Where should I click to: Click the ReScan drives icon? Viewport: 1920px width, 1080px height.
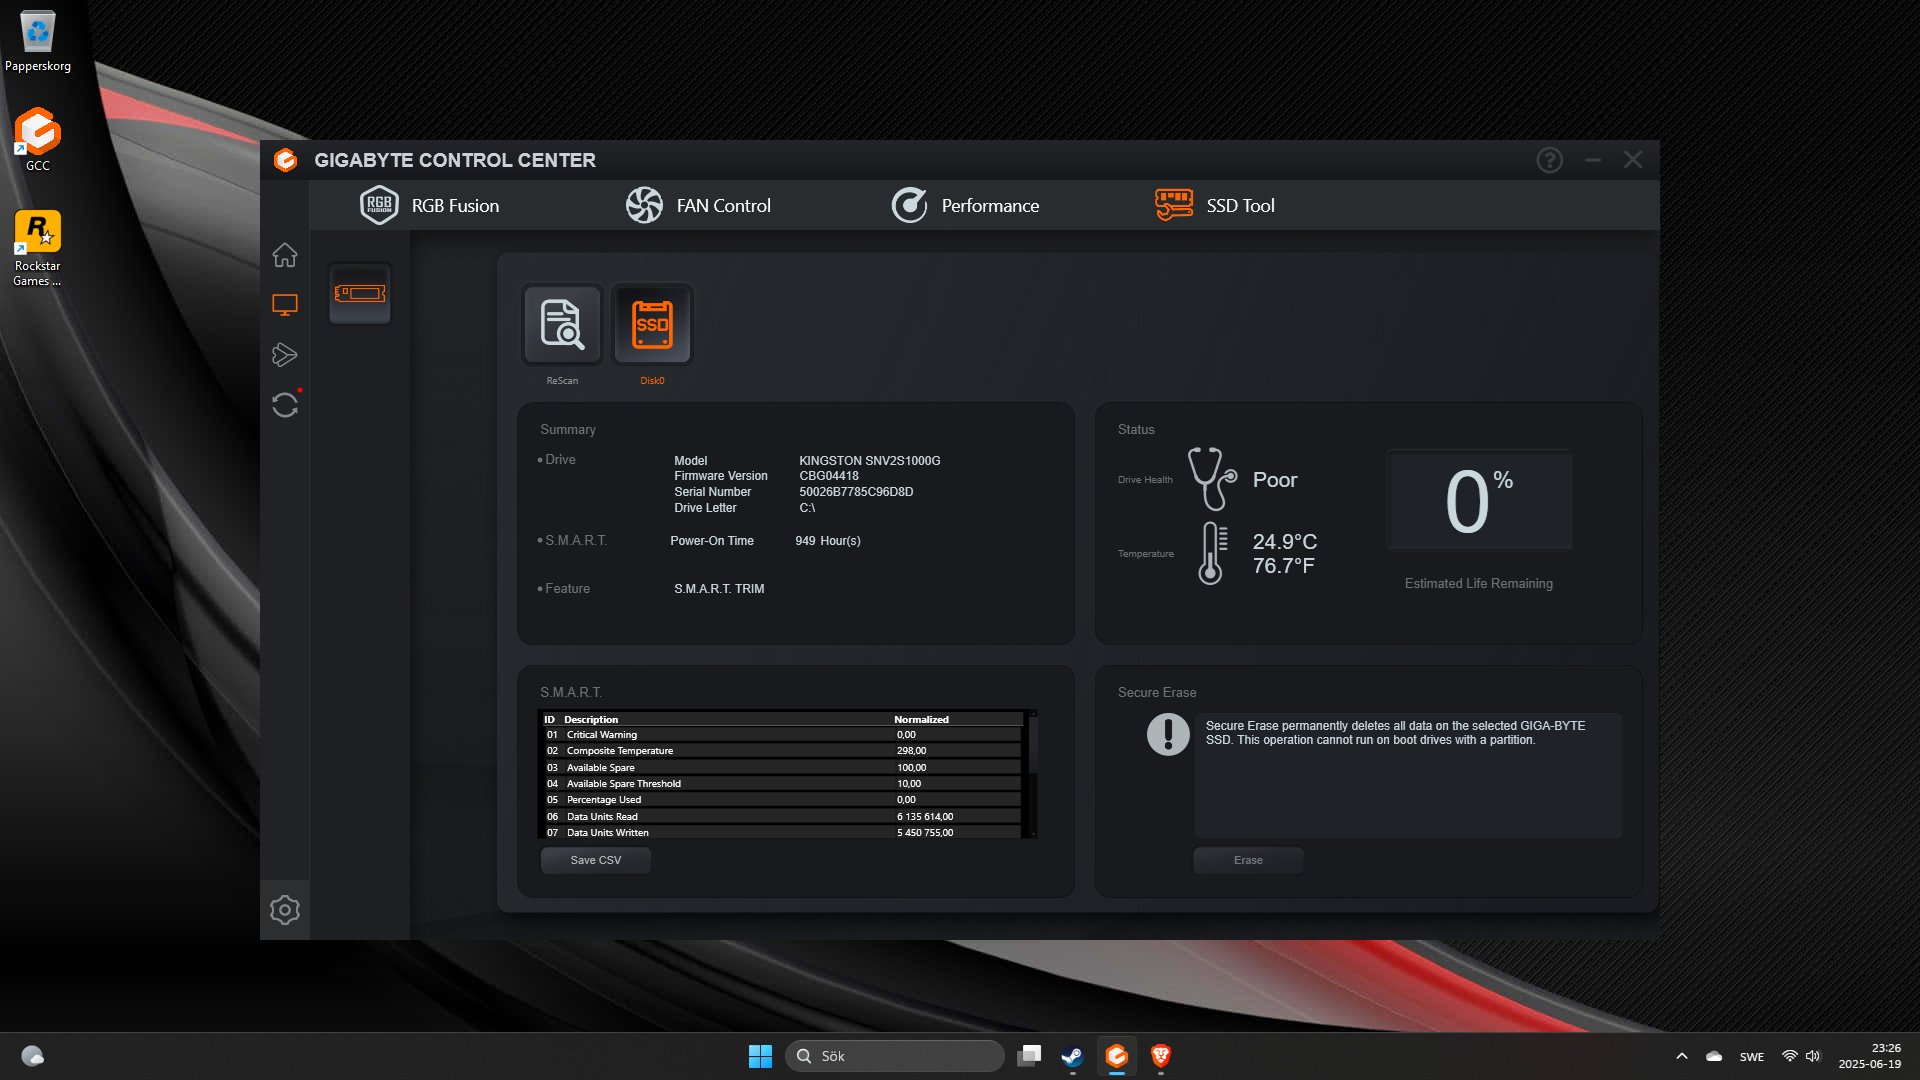(x=562, y=324)
